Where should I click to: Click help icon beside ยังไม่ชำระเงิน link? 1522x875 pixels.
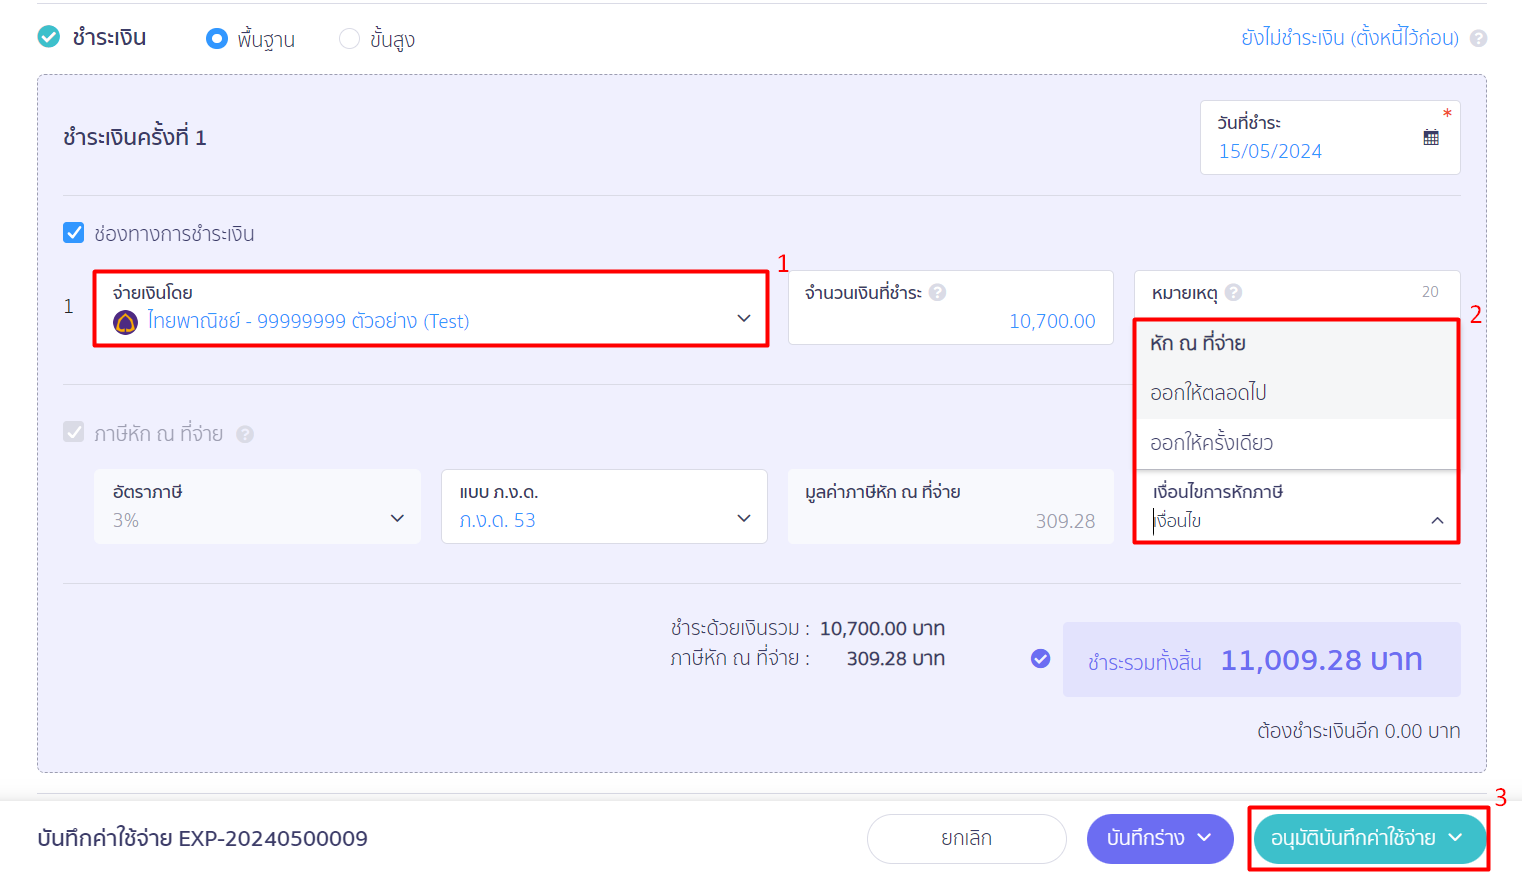point(1479,38)
